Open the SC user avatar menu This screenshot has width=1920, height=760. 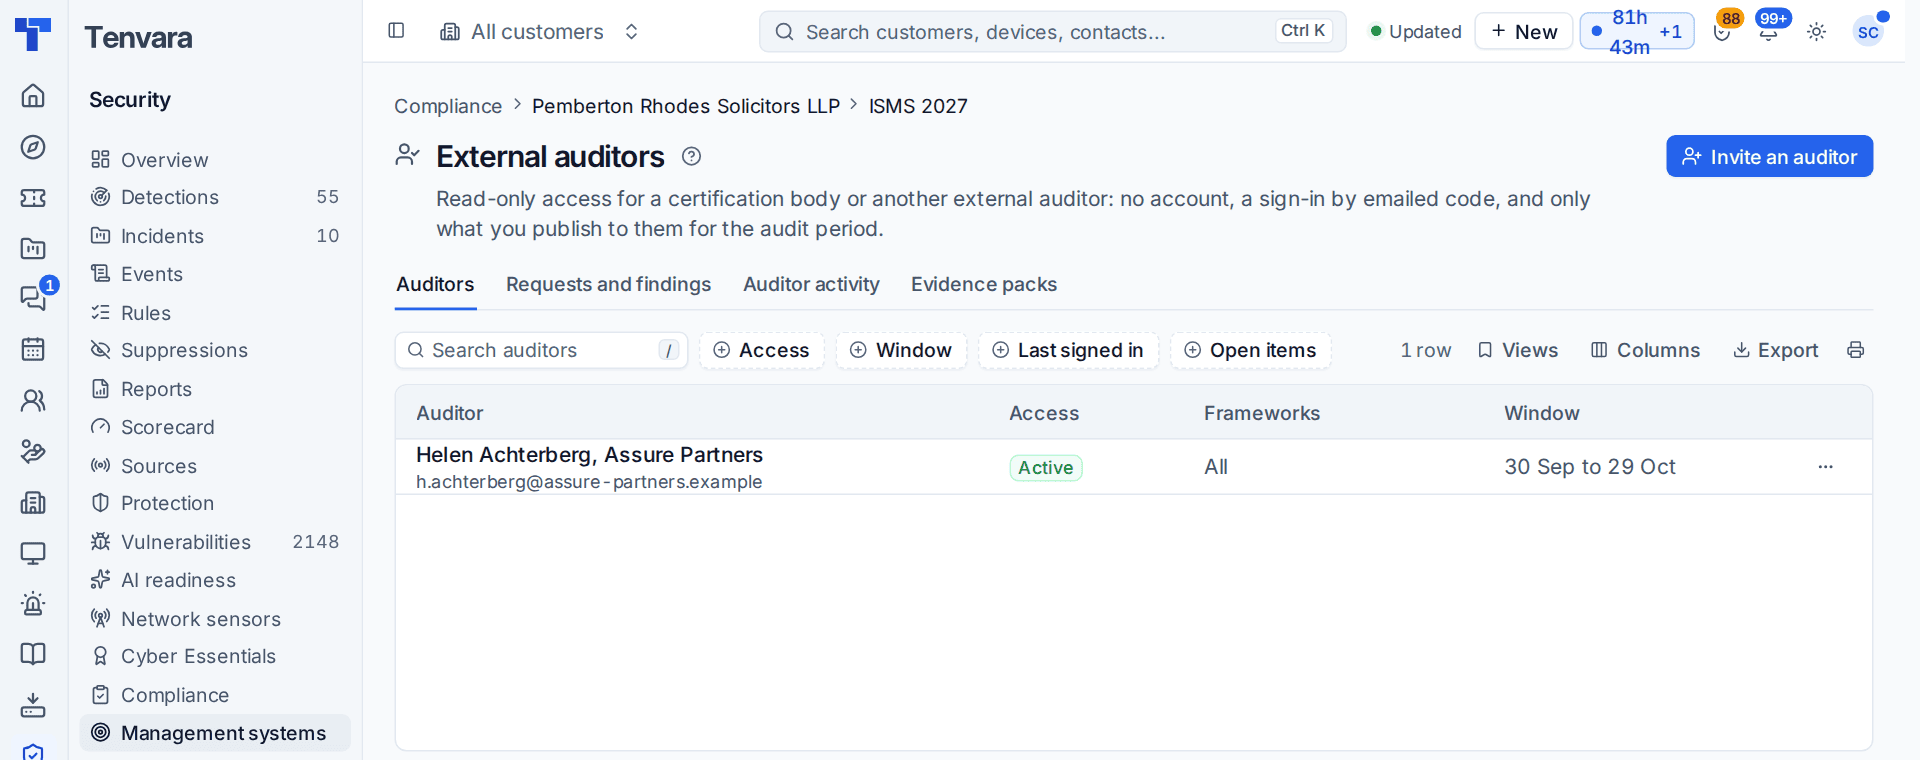[1868, 32]
